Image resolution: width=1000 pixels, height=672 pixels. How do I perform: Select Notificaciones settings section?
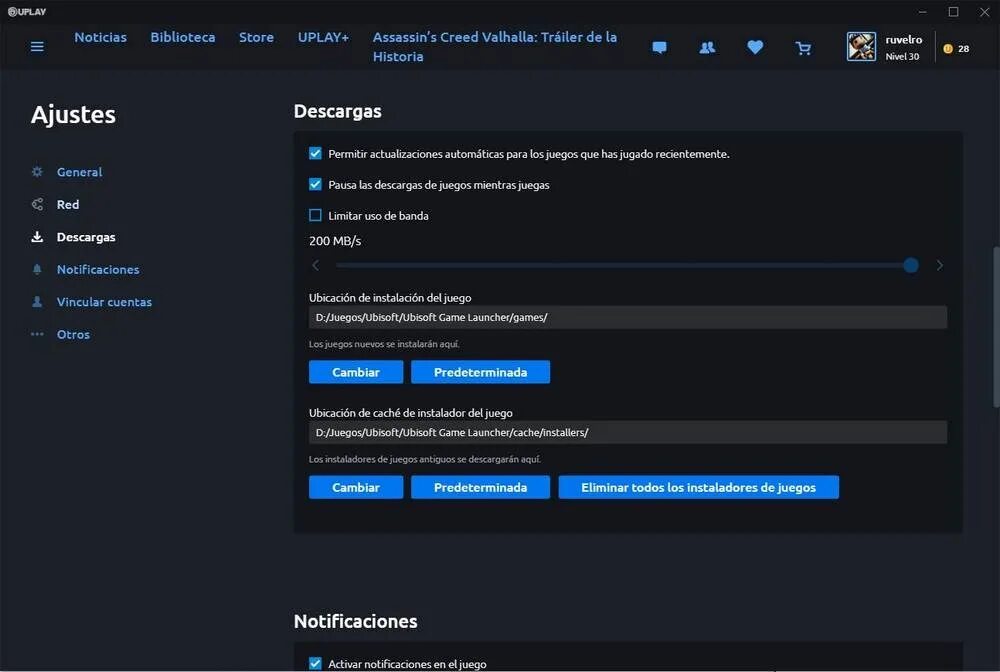pos(98,269)
